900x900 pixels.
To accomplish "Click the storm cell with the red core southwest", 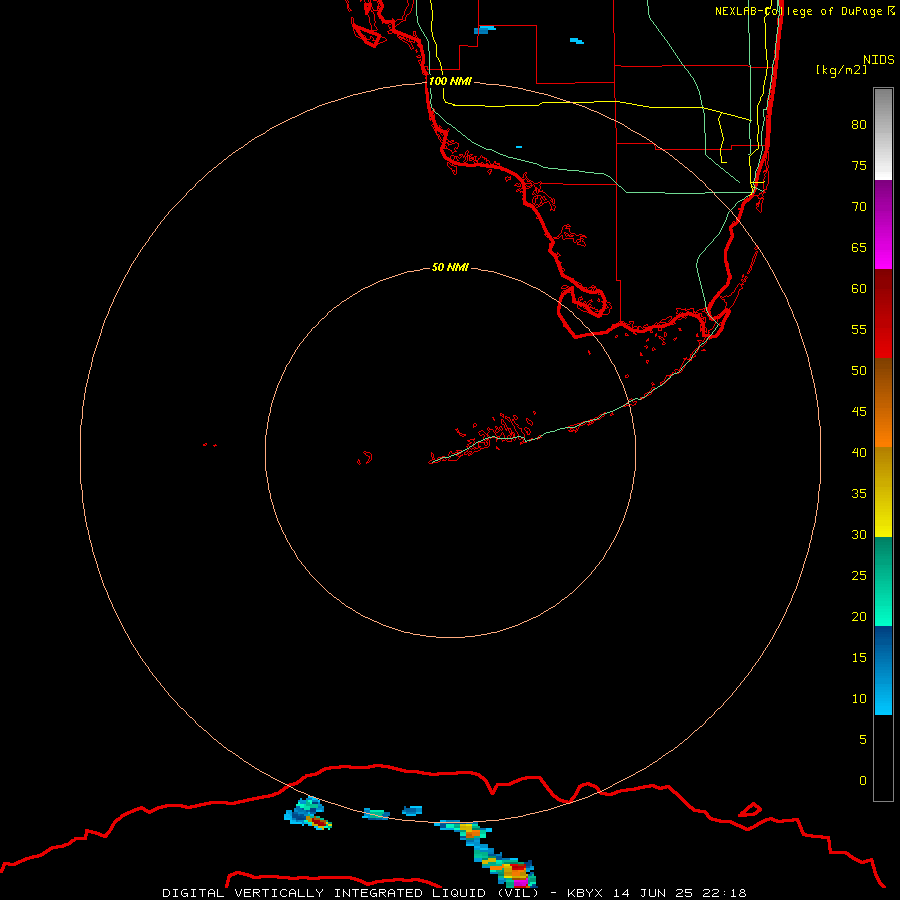I will click(x=308, y=814).
